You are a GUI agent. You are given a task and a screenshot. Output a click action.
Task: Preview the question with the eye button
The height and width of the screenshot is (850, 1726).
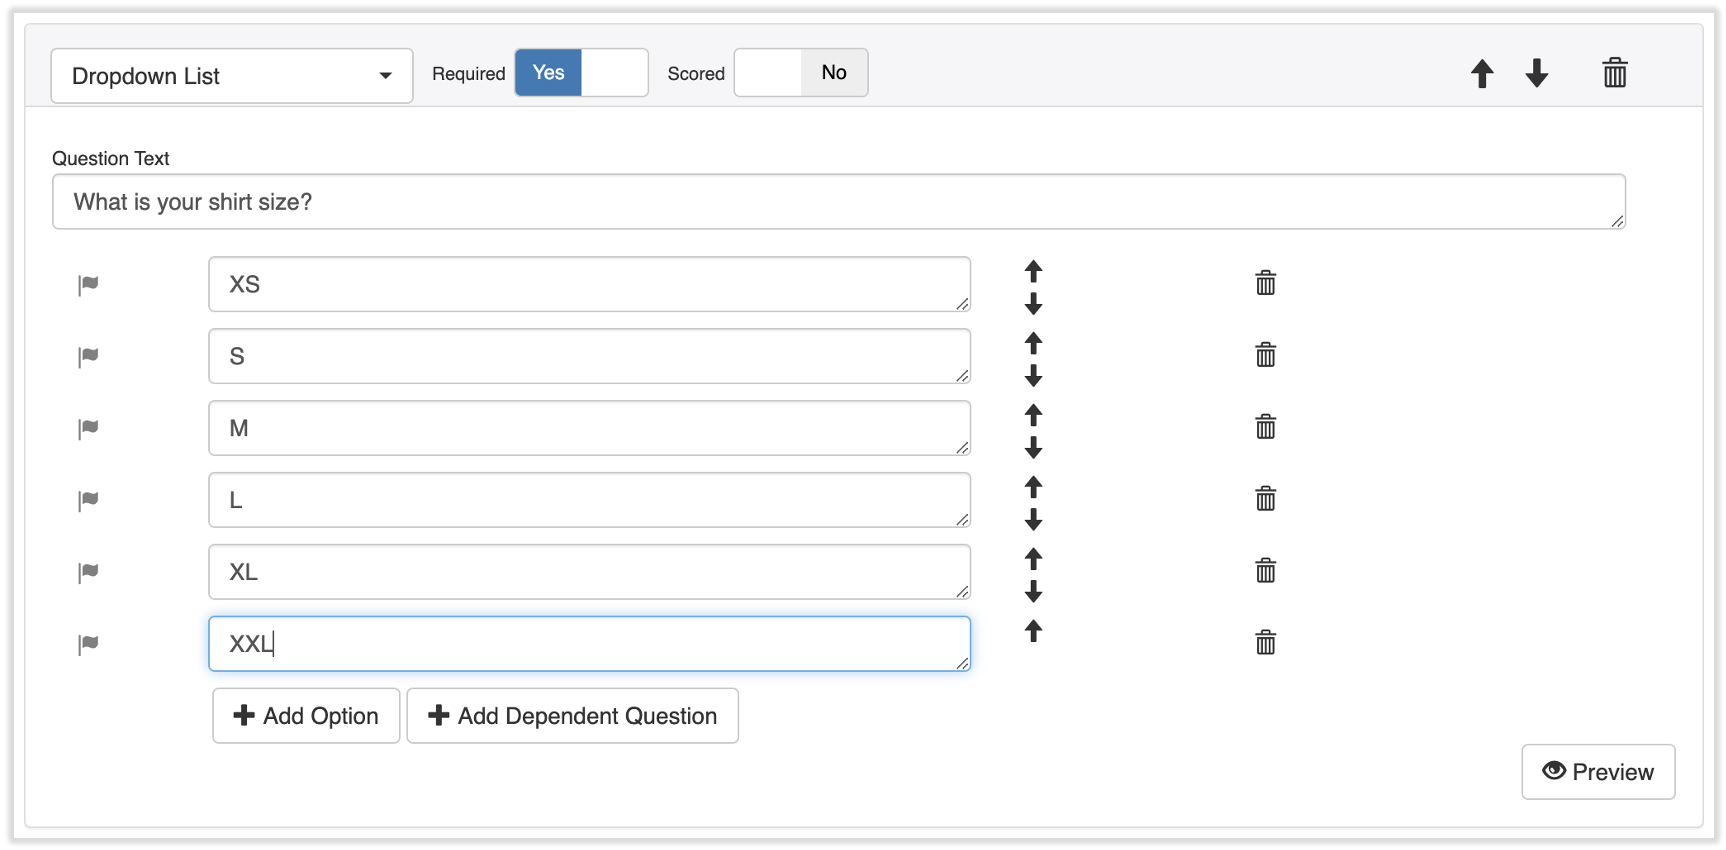(x=1597, y=772)
